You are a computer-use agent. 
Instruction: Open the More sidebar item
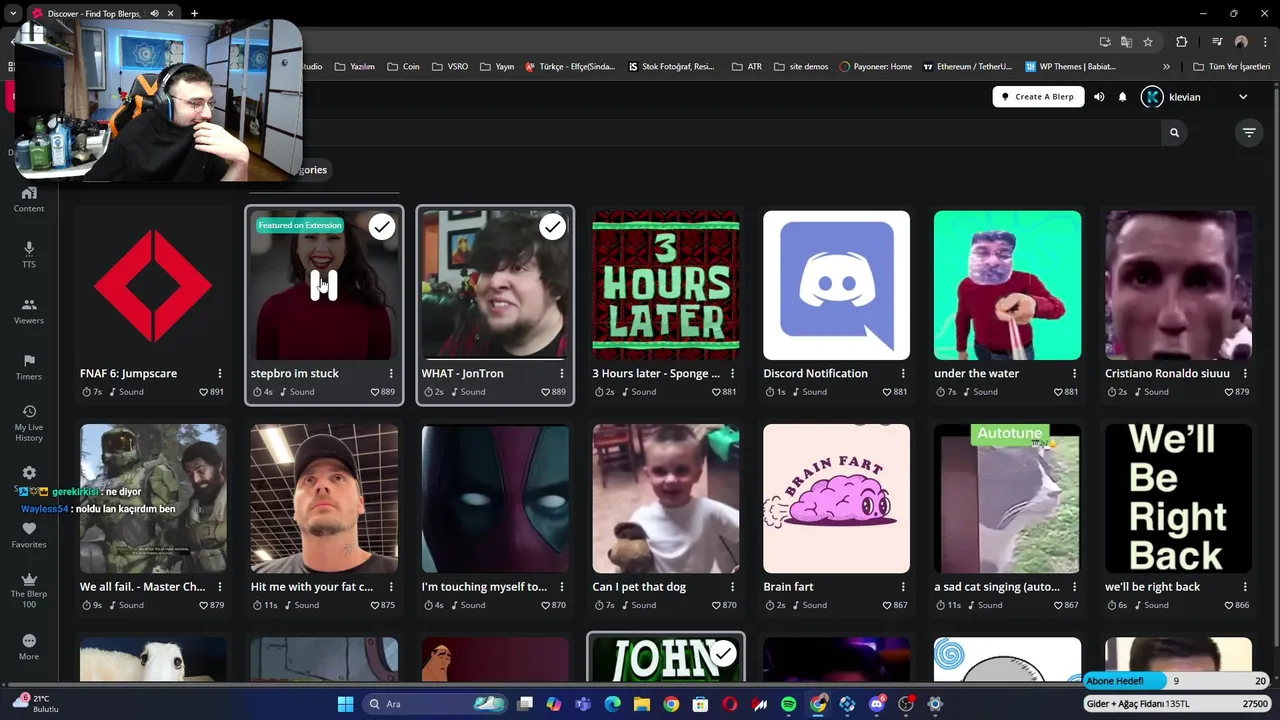pos(29,647)
